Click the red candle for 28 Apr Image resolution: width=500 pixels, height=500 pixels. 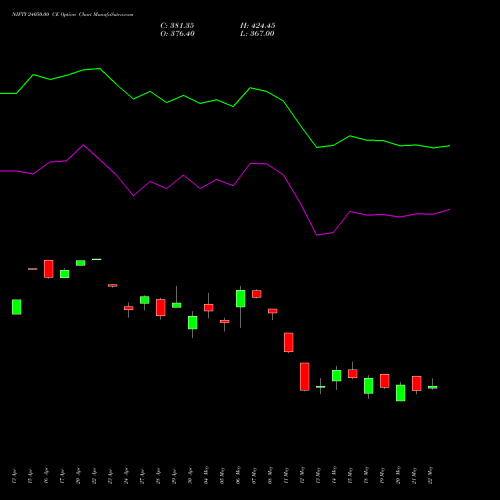[161, 307]
